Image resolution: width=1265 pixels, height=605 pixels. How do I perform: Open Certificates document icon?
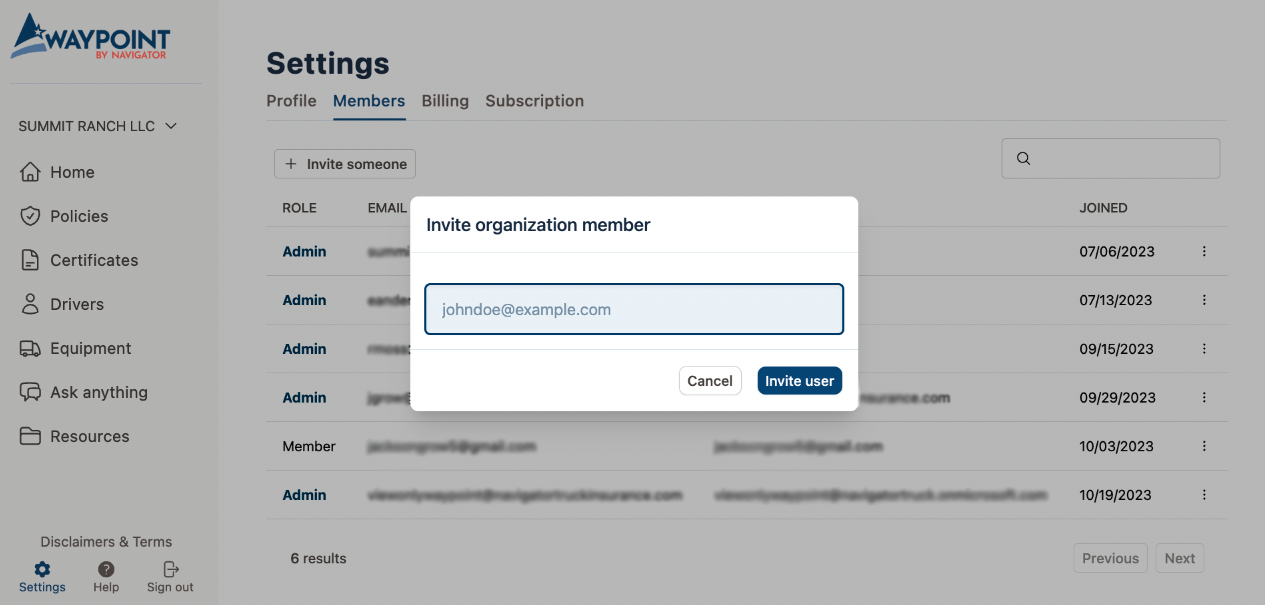[x=30, y=260]
